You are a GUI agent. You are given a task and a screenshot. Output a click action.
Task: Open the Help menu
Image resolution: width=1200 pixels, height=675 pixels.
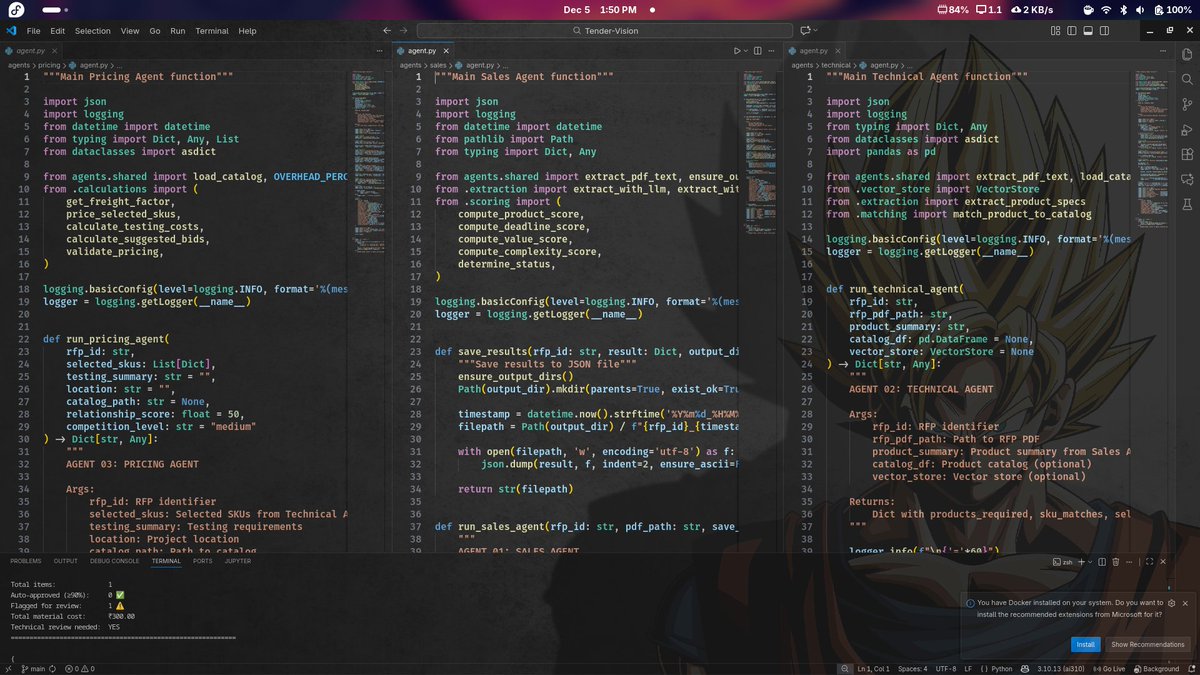(247, 31)
